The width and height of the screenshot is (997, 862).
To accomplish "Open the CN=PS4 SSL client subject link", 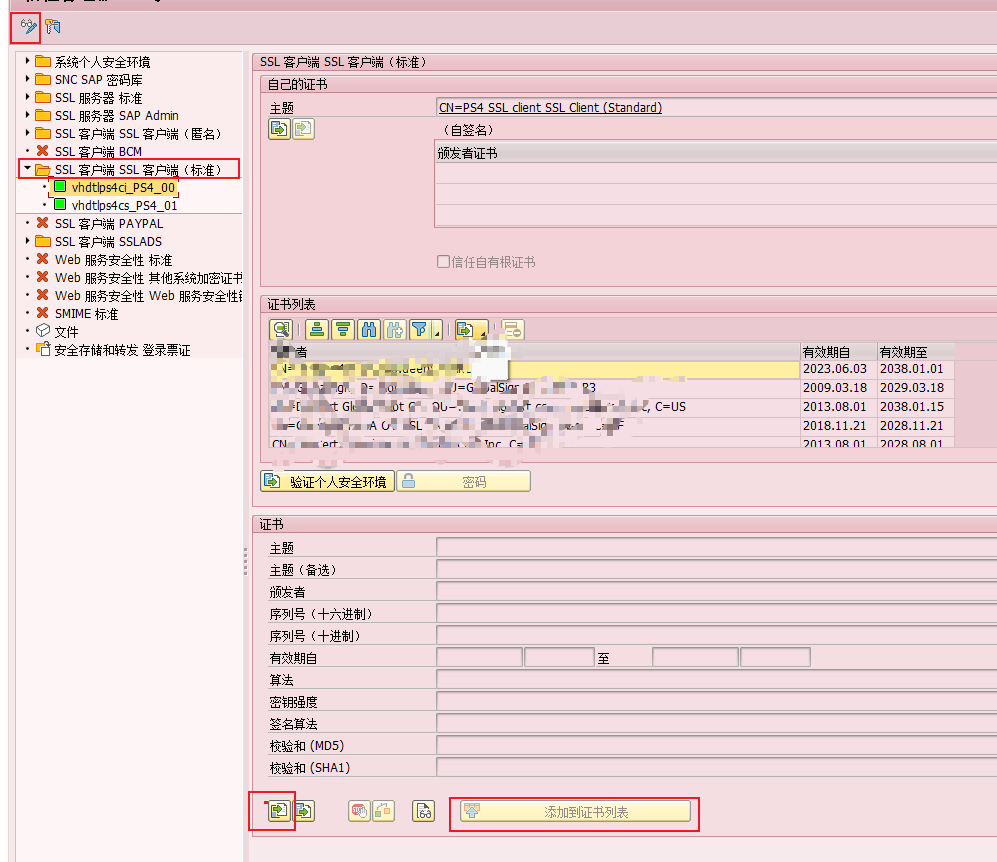I will pyautogui.click(x=550, y=107).
